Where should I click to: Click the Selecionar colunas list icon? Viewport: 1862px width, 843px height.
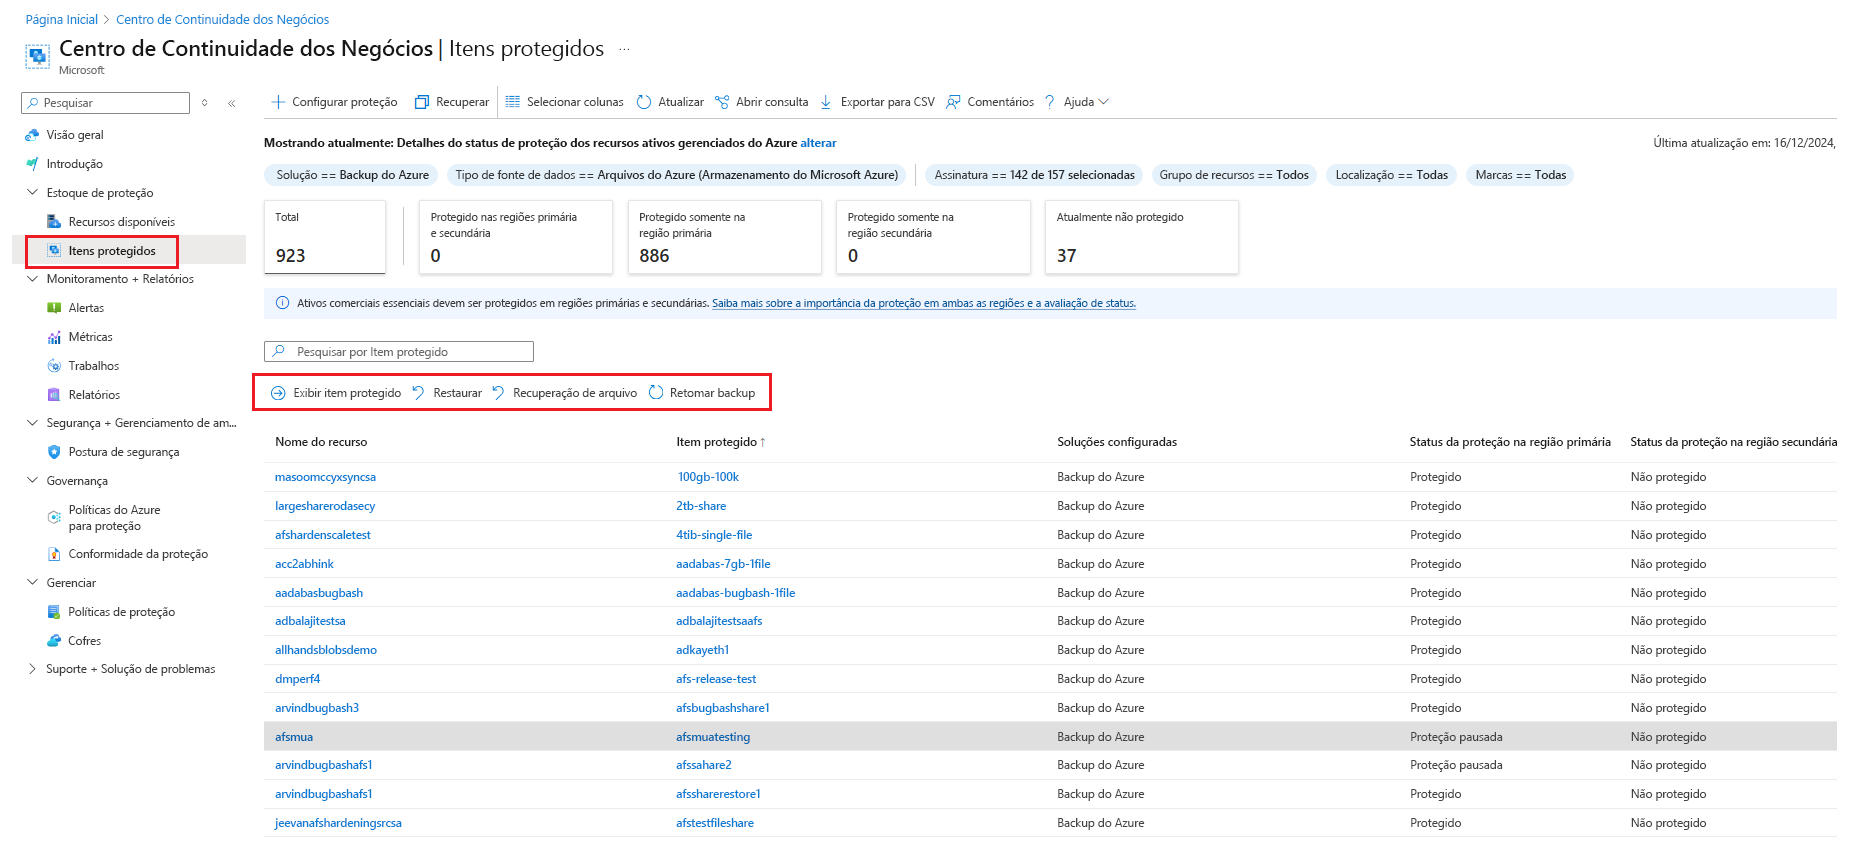[513, 102]
